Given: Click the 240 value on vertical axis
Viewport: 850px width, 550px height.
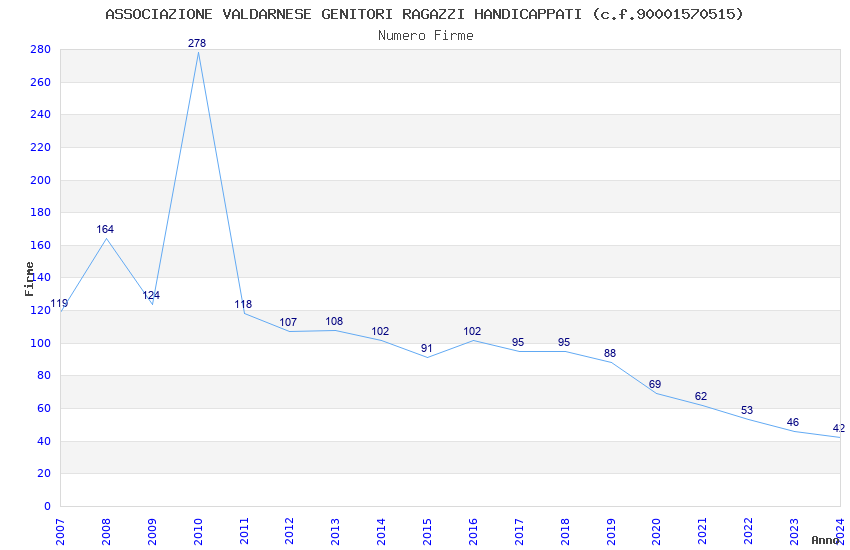Looking at the screenshot, I should (41, 114).
